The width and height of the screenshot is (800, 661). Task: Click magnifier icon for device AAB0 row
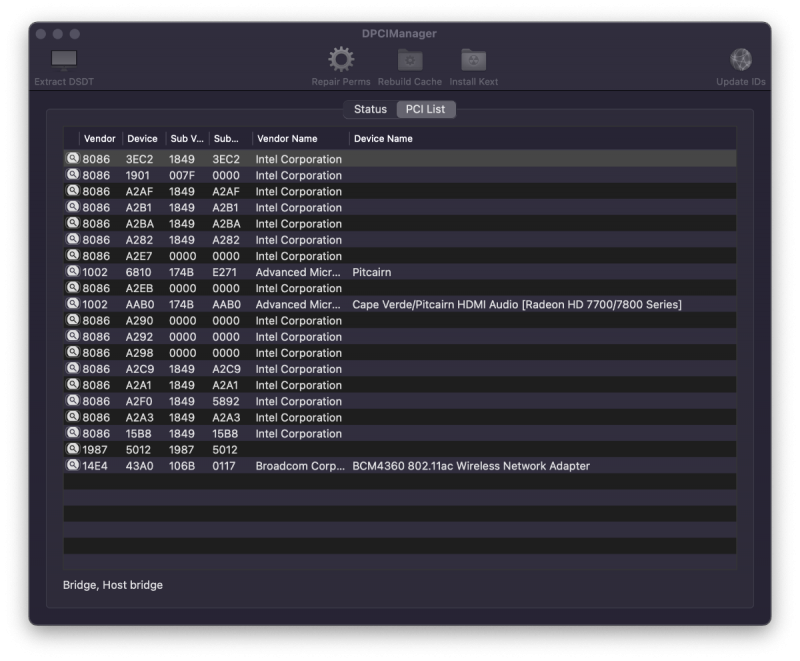73,304
